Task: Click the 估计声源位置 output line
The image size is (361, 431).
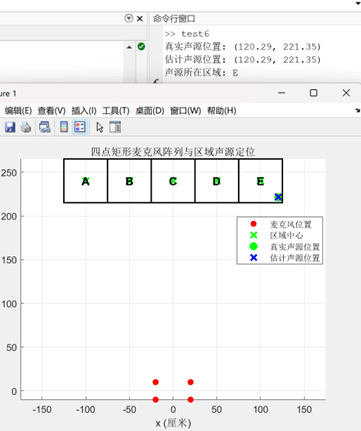Action: pyautogui.click(x=243, y=60)
